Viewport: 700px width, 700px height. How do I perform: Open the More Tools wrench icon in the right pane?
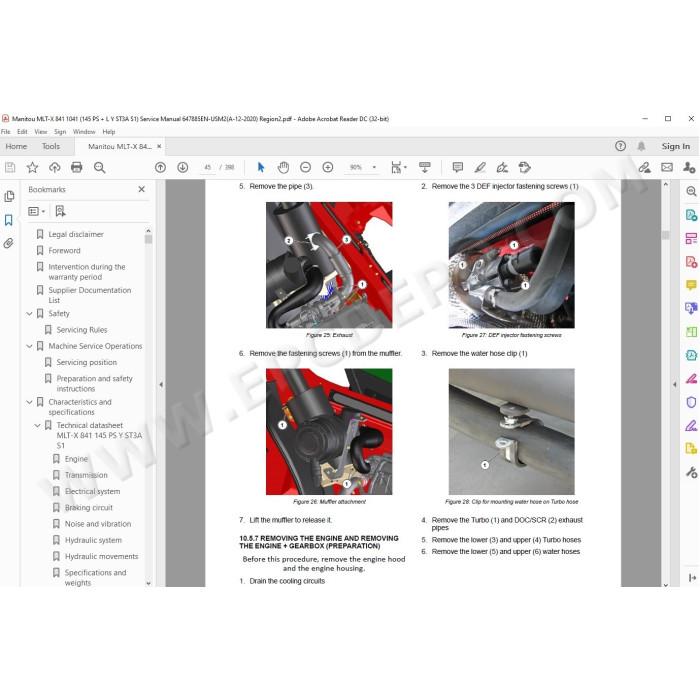691,472
